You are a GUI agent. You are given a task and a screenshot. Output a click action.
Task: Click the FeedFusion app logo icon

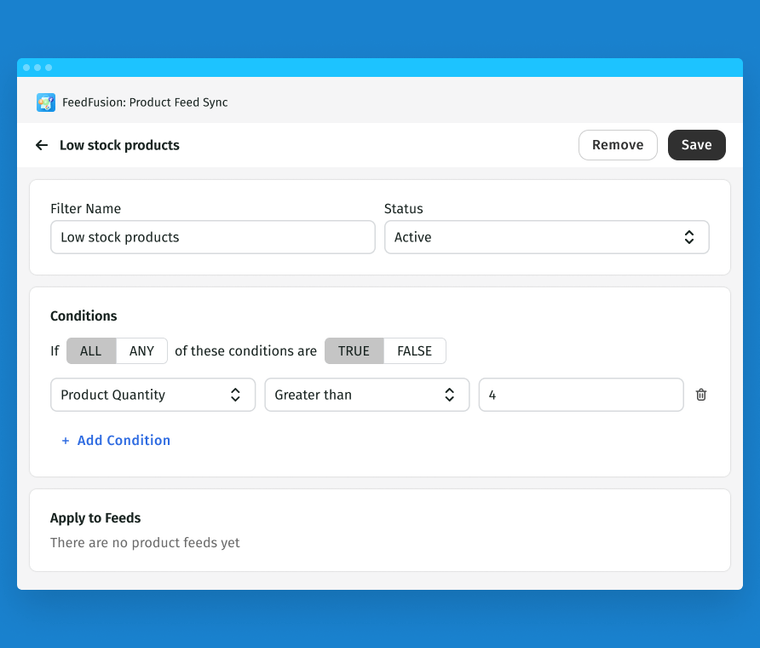[x=46, y=102]
